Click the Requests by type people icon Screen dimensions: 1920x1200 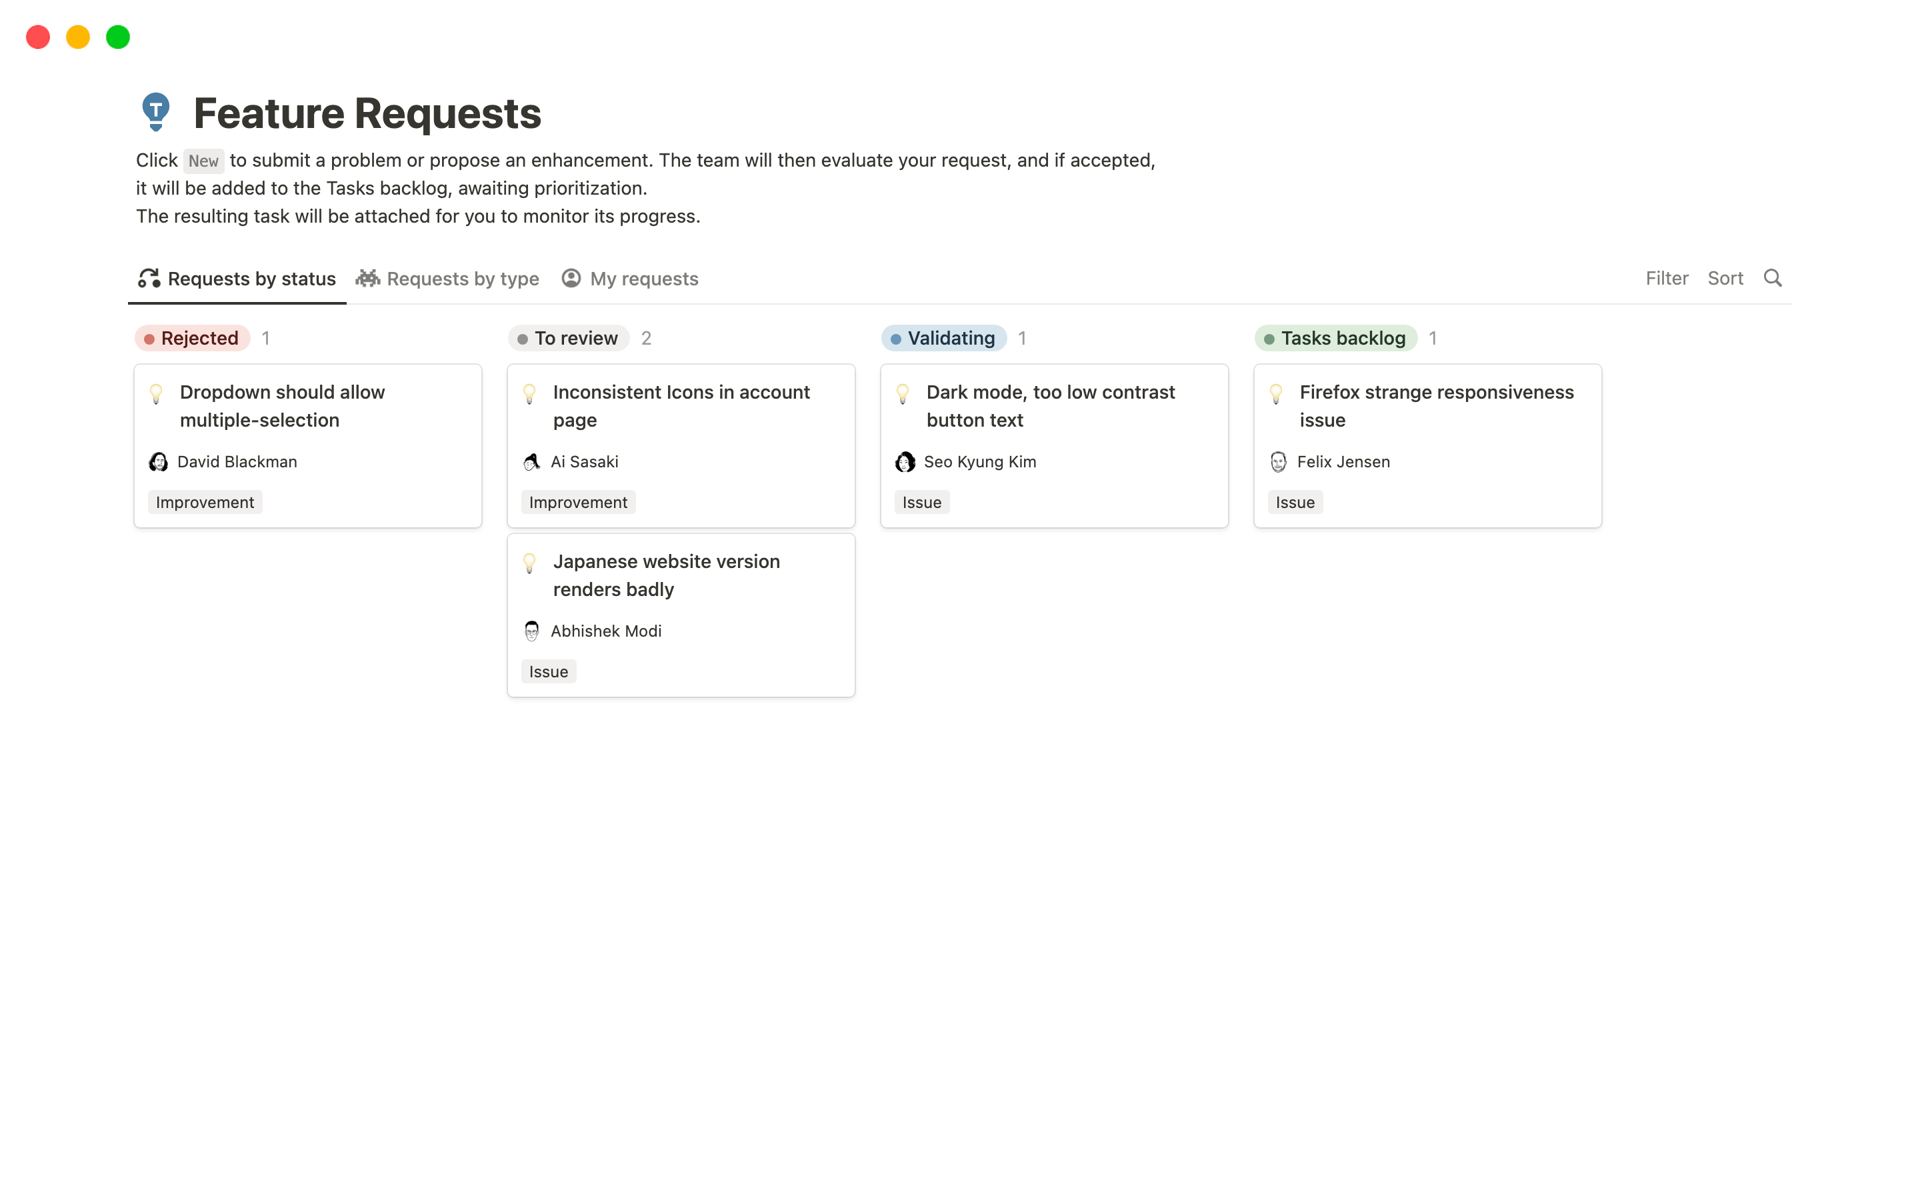(x=368, y=278)
